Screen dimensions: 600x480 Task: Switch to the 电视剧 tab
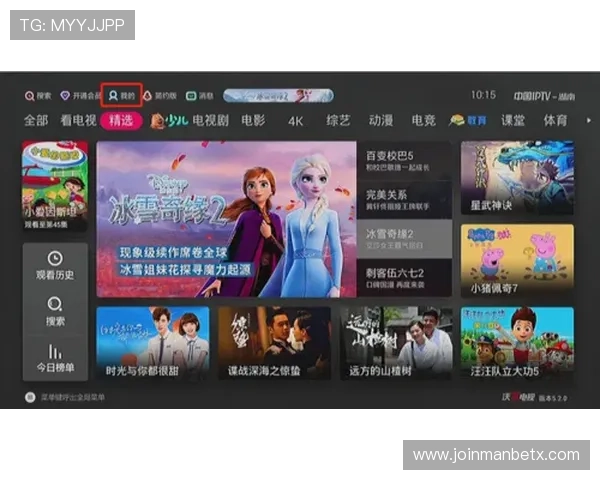click(x=210, y=121)
